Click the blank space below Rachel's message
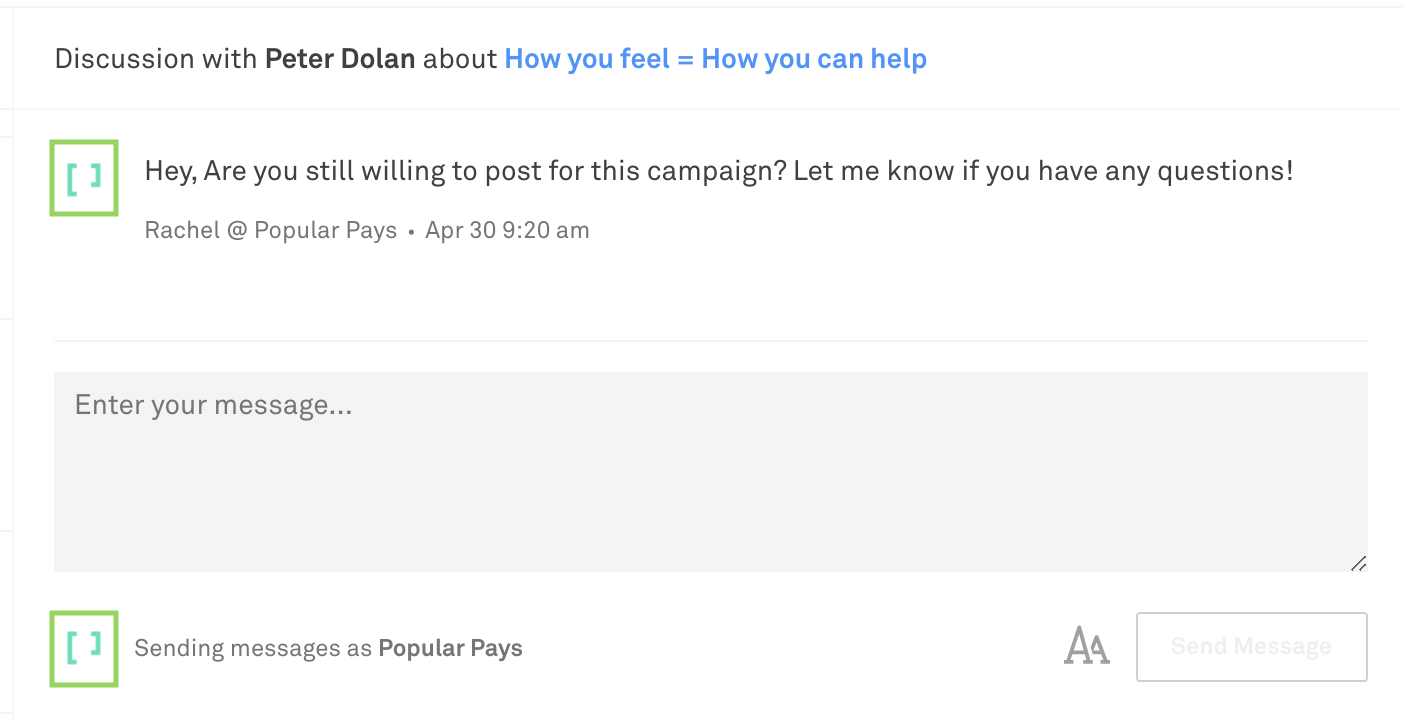This screenshot has height=720, width=1402. click(710, 290)
